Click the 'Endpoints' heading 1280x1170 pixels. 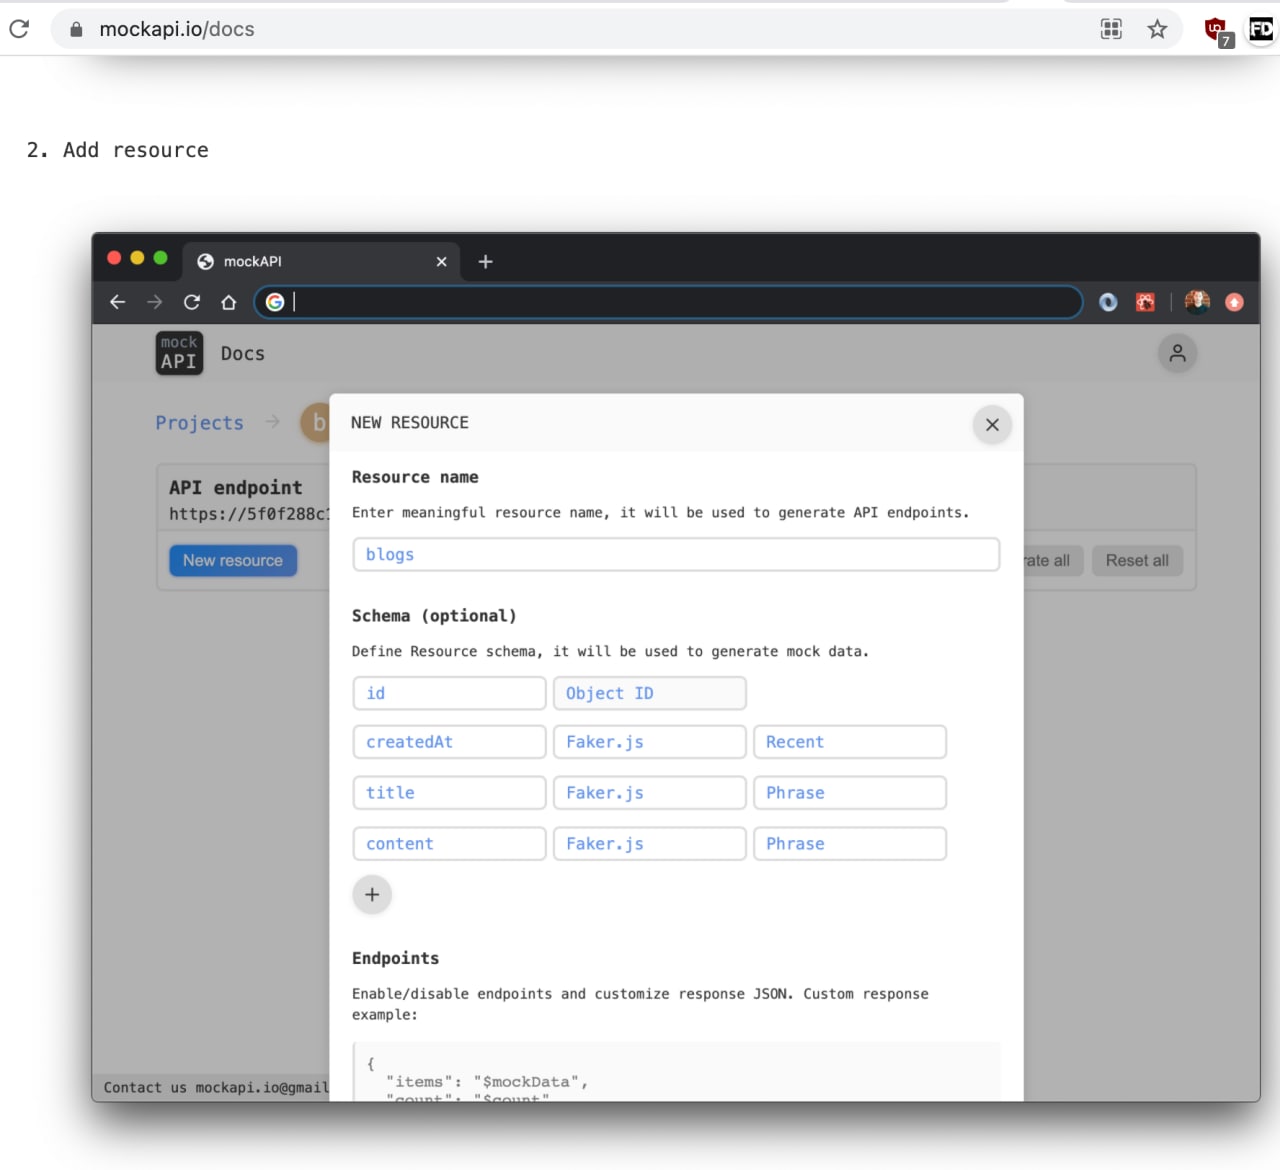click(395, 958)
